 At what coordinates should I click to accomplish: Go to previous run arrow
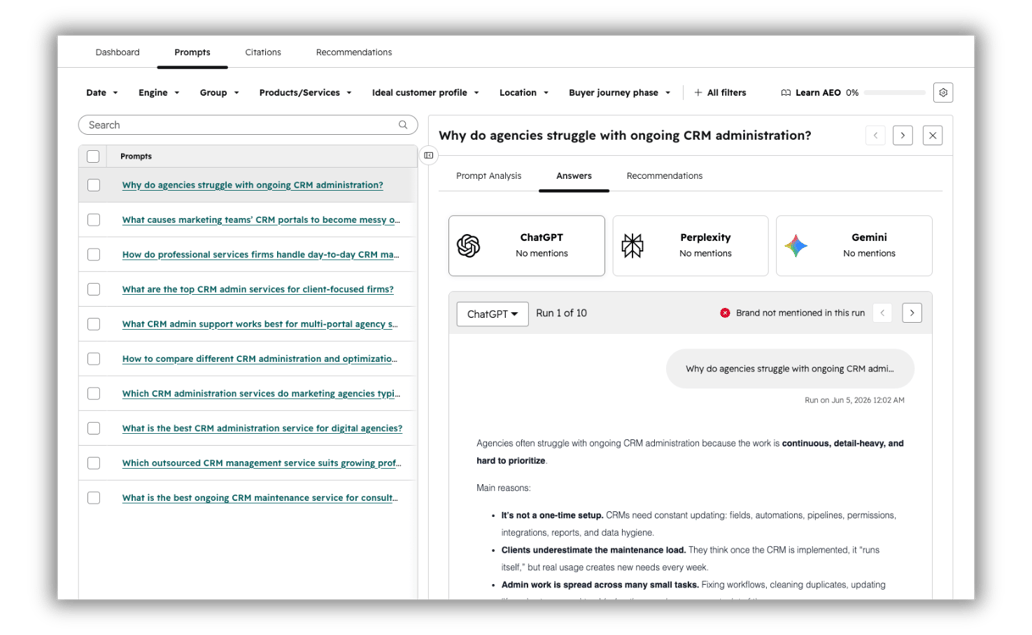(882, 313)
